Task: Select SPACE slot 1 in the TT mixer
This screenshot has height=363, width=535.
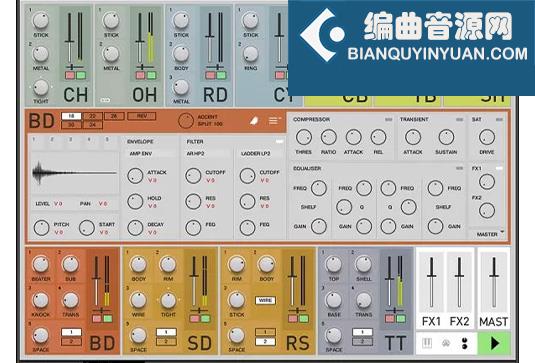Action: tap(362, 332)
